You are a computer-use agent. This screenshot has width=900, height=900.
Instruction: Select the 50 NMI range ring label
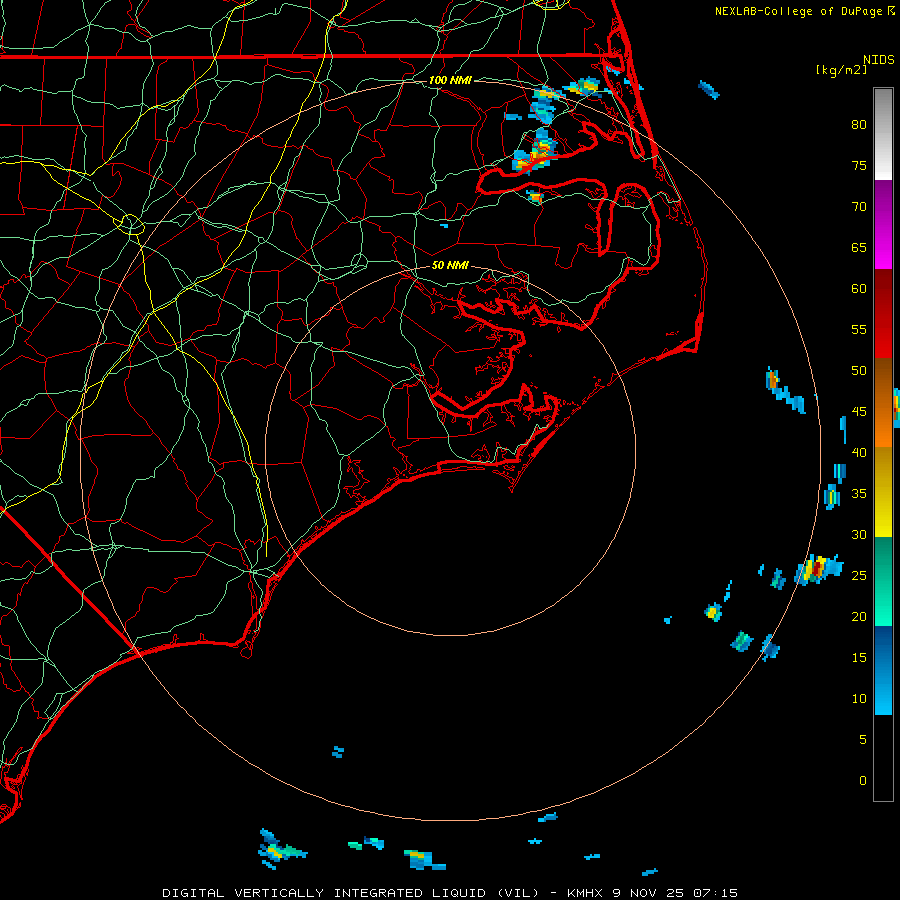tap(450, 265)
